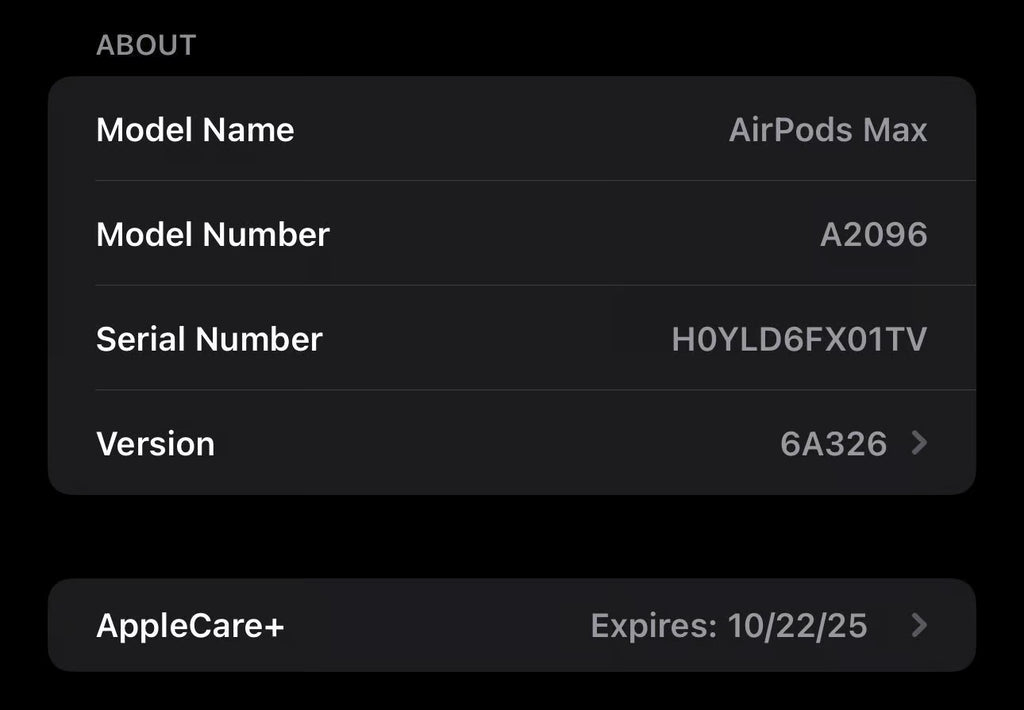1024x710 pixels.
Task: Tap the AppleCare+ label
Action: 190,624
